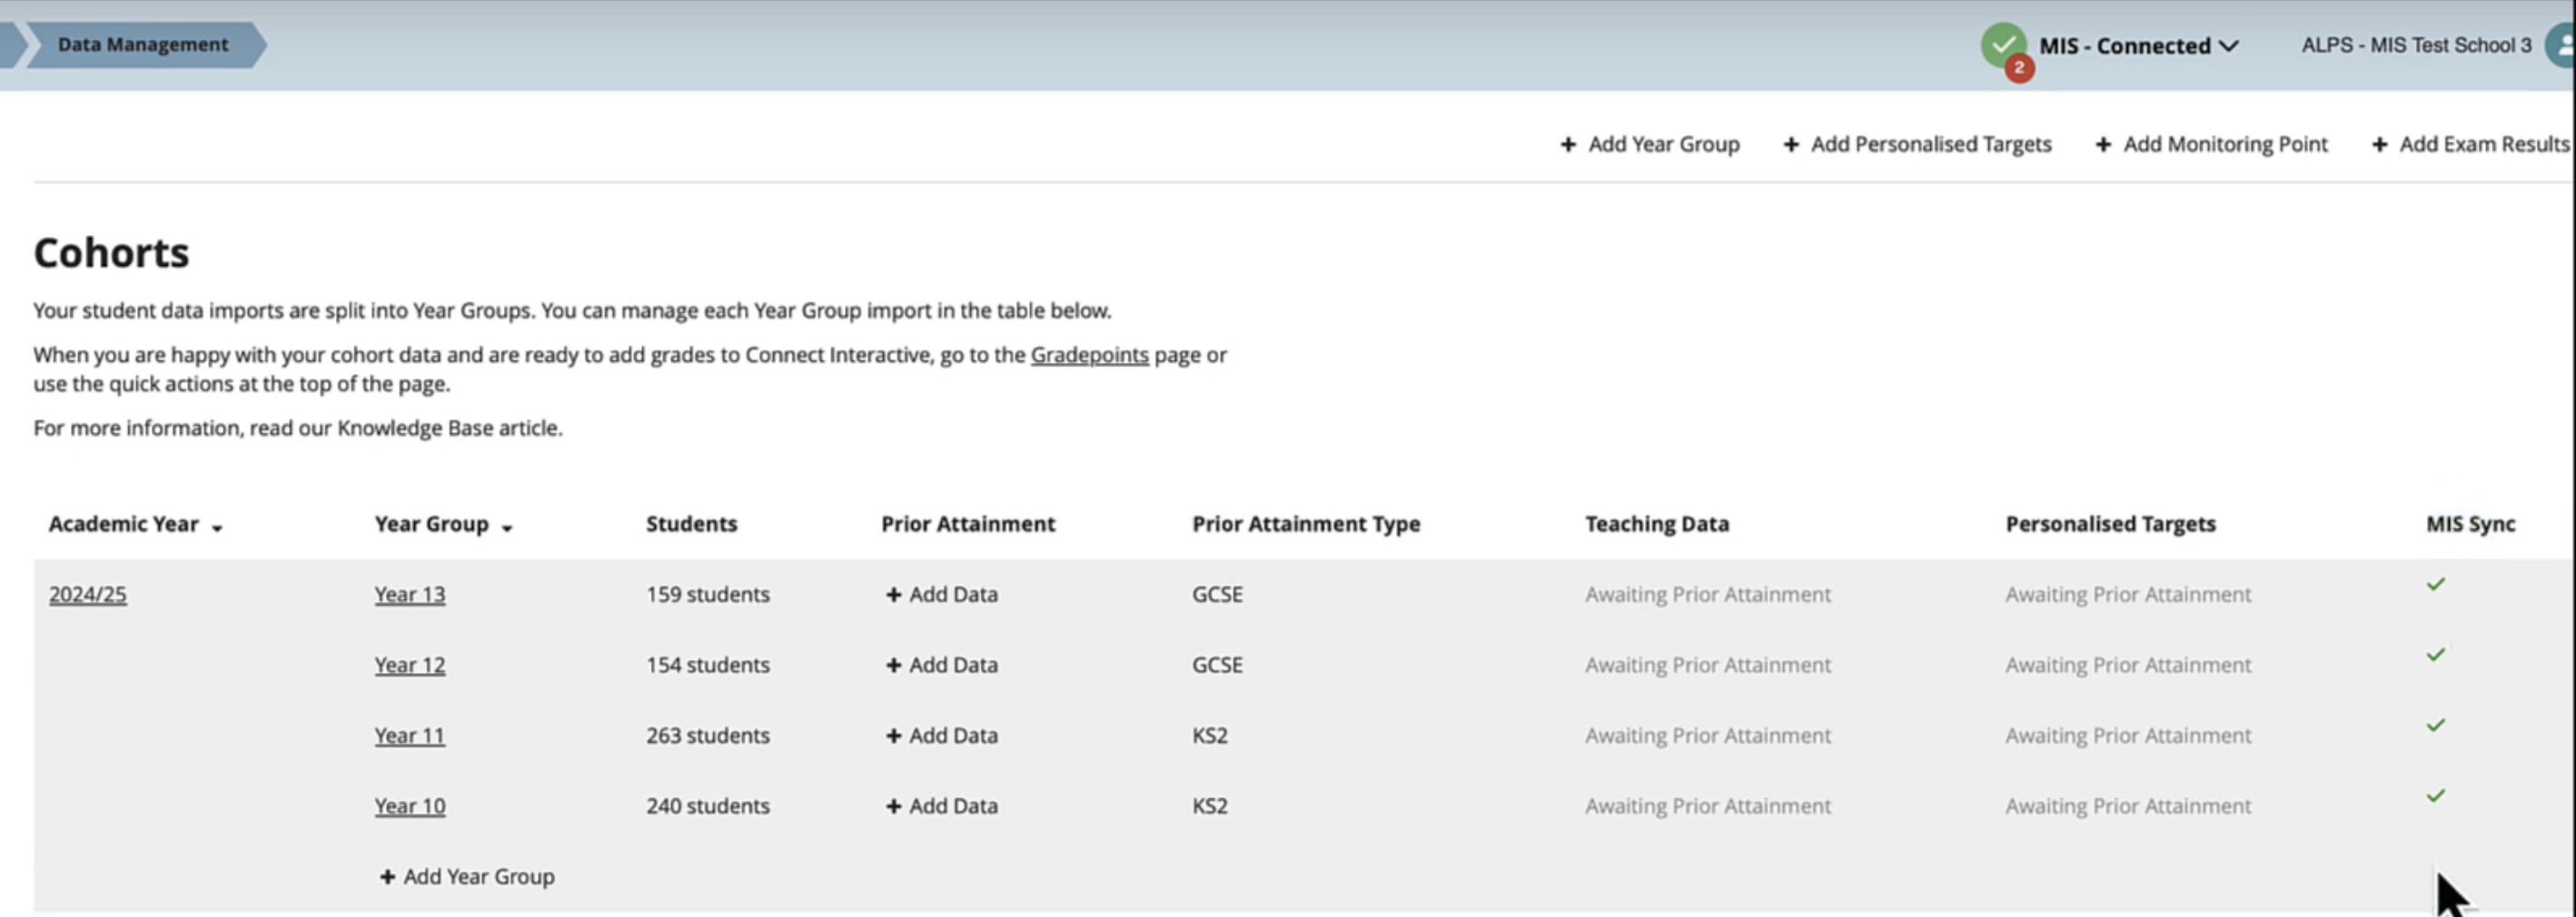2576x917 pixels.
Task: Click the plus icon of top Add Year Group
Action: pyautogui.click(x=1568, y=145)
